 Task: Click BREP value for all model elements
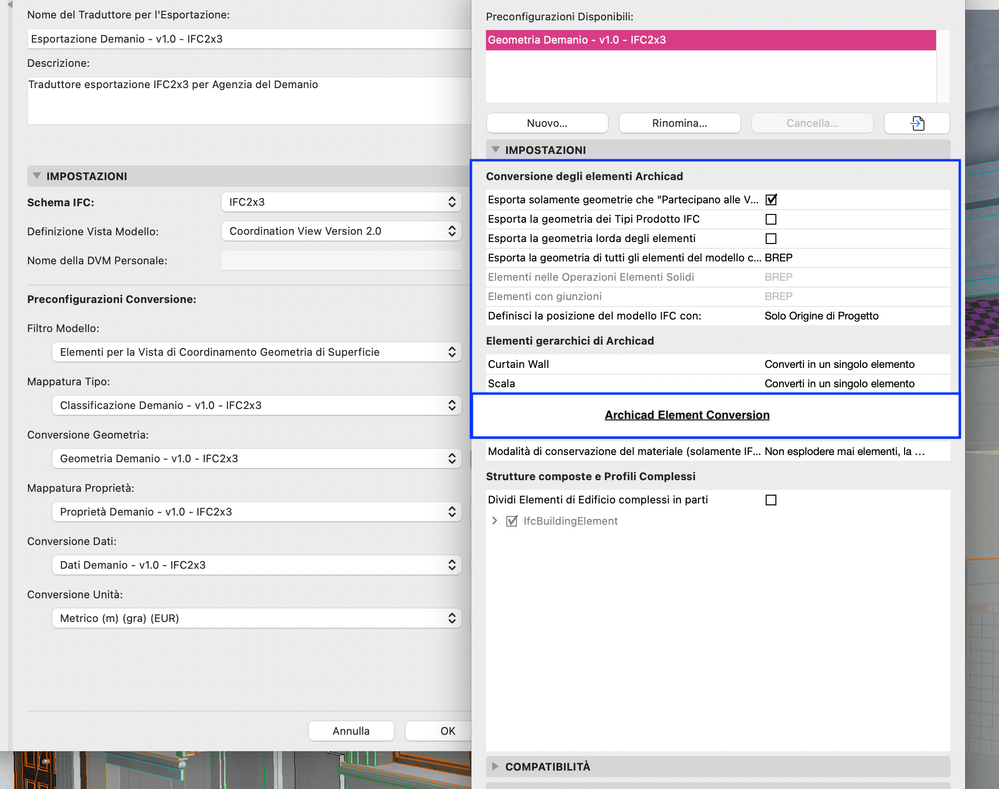[x=779, y=257]
